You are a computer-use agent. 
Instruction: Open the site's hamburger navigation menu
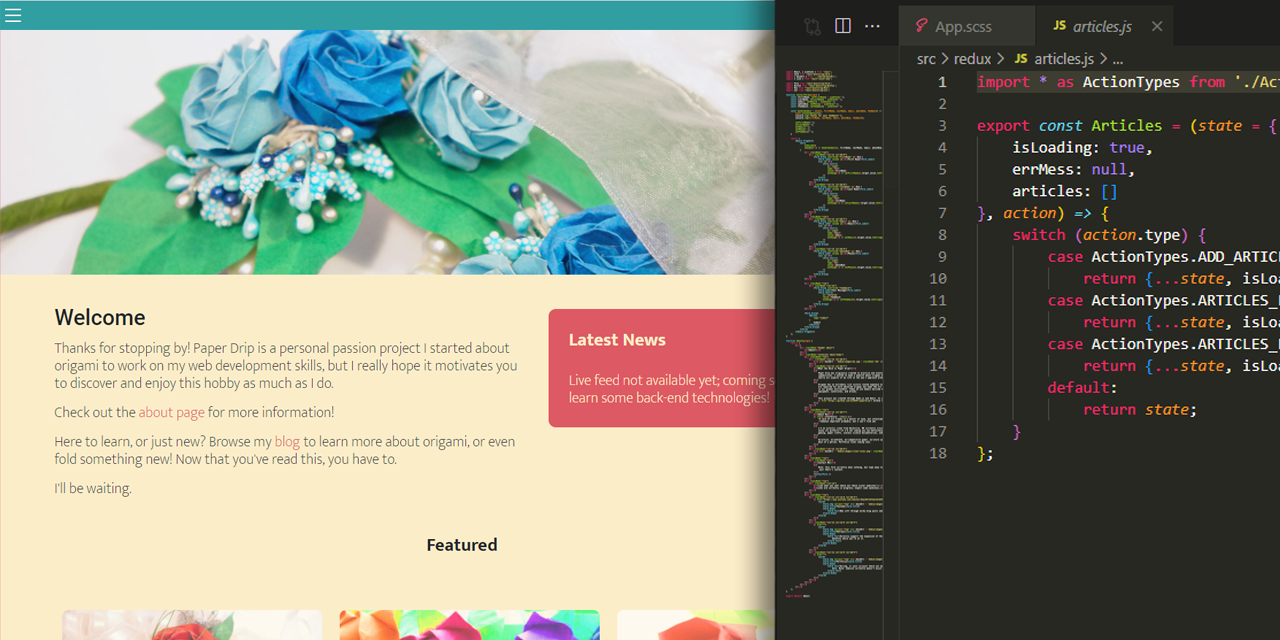[13, 15]
